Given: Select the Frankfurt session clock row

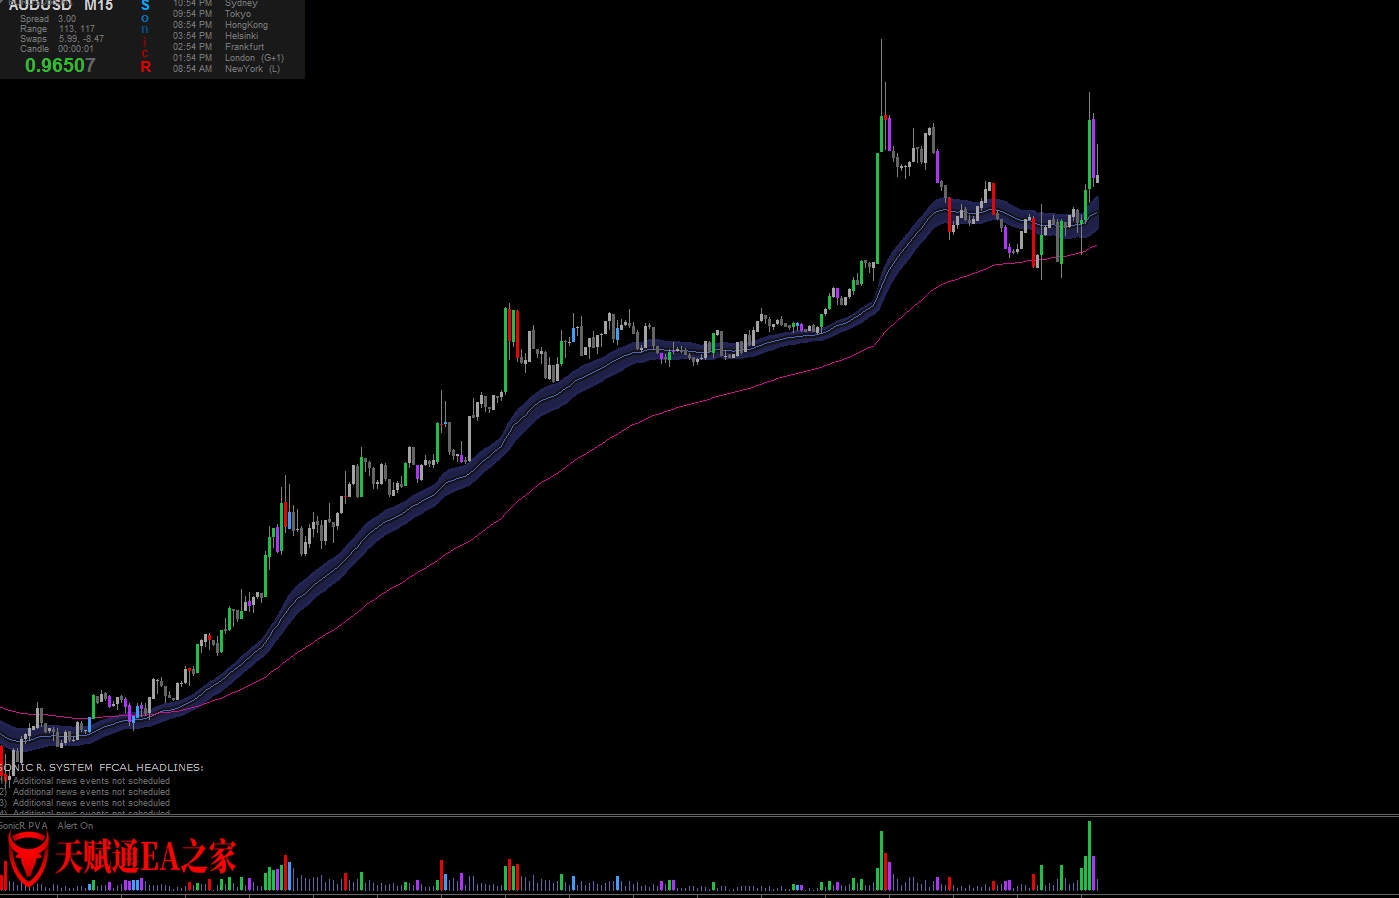Looking at the screenshot, I should click(219, 47).
